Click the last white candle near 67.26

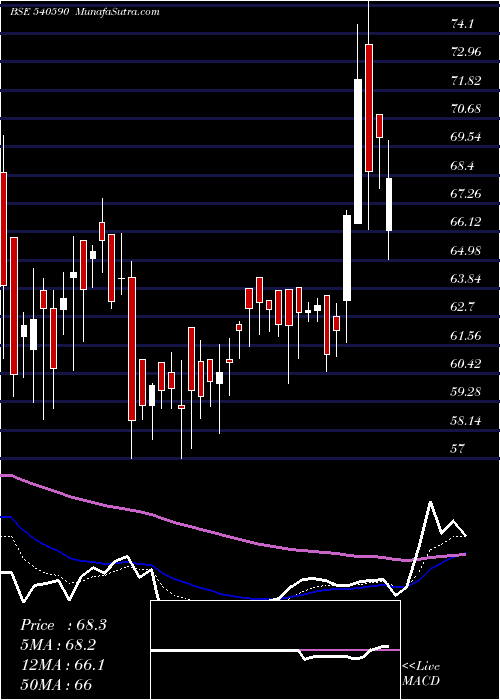[389, 204]
